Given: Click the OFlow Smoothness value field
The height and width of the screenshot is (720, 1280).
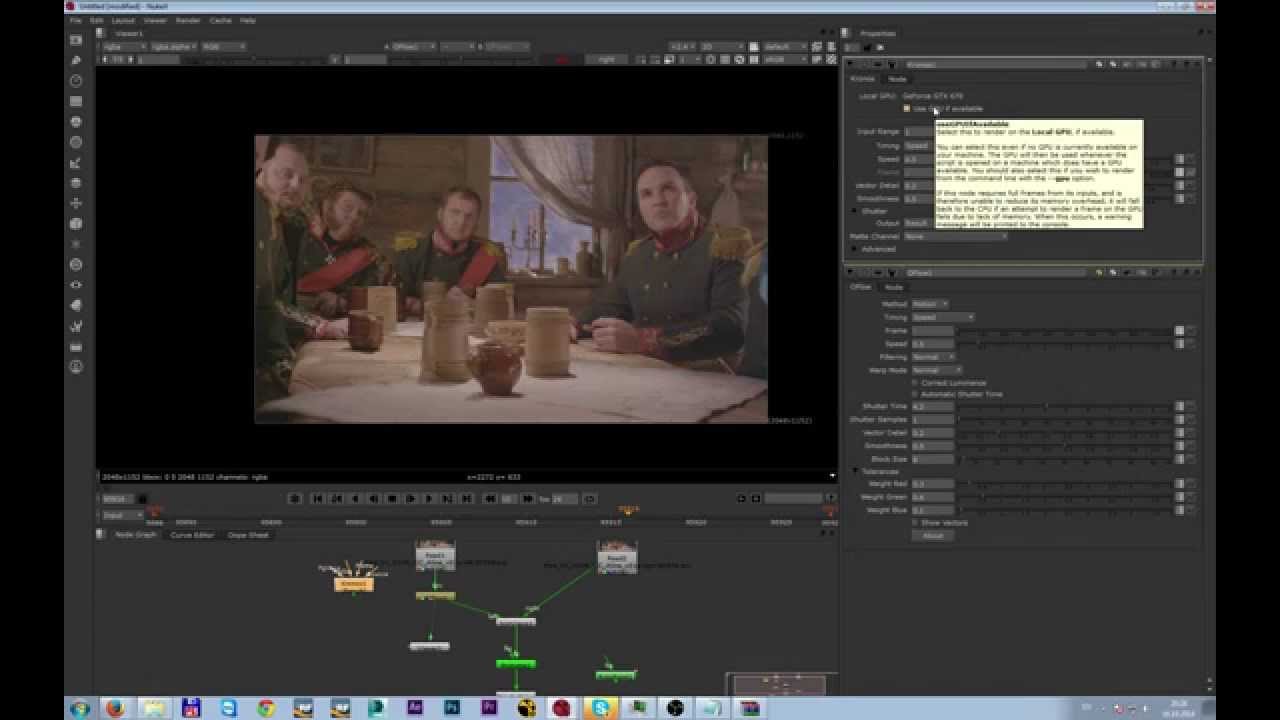Looking at the screenshot, I should 933,446.
